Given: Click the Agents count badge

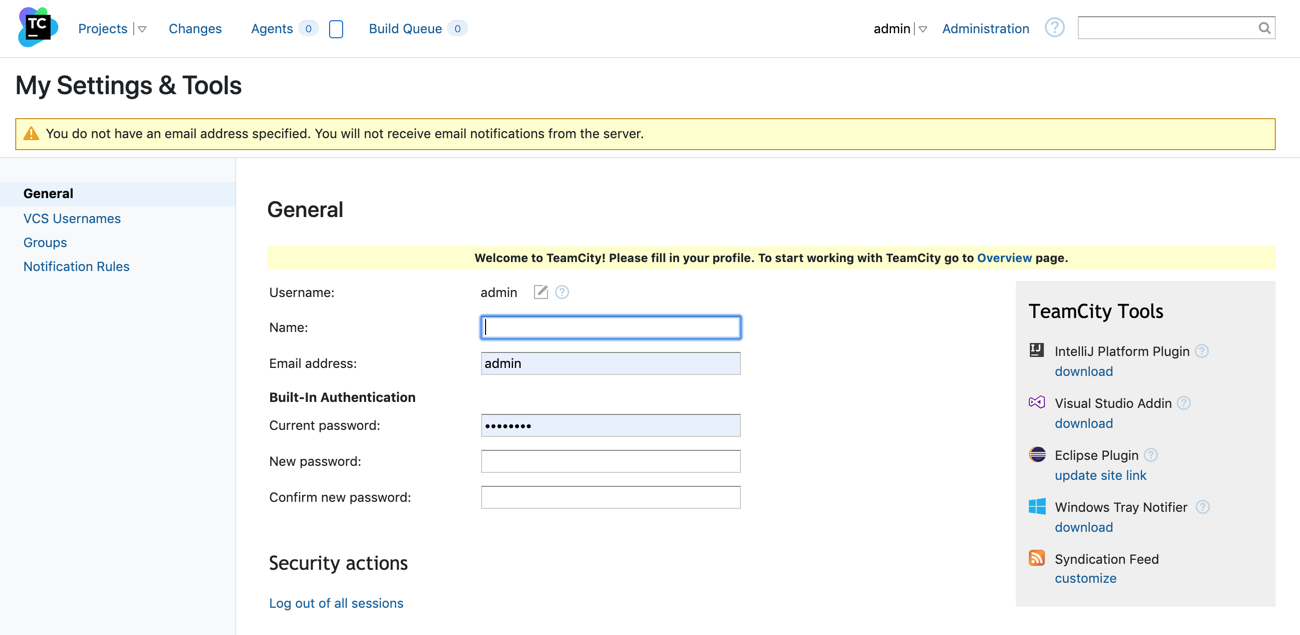Looking at the screenshot, I should [x=309, y=29].
